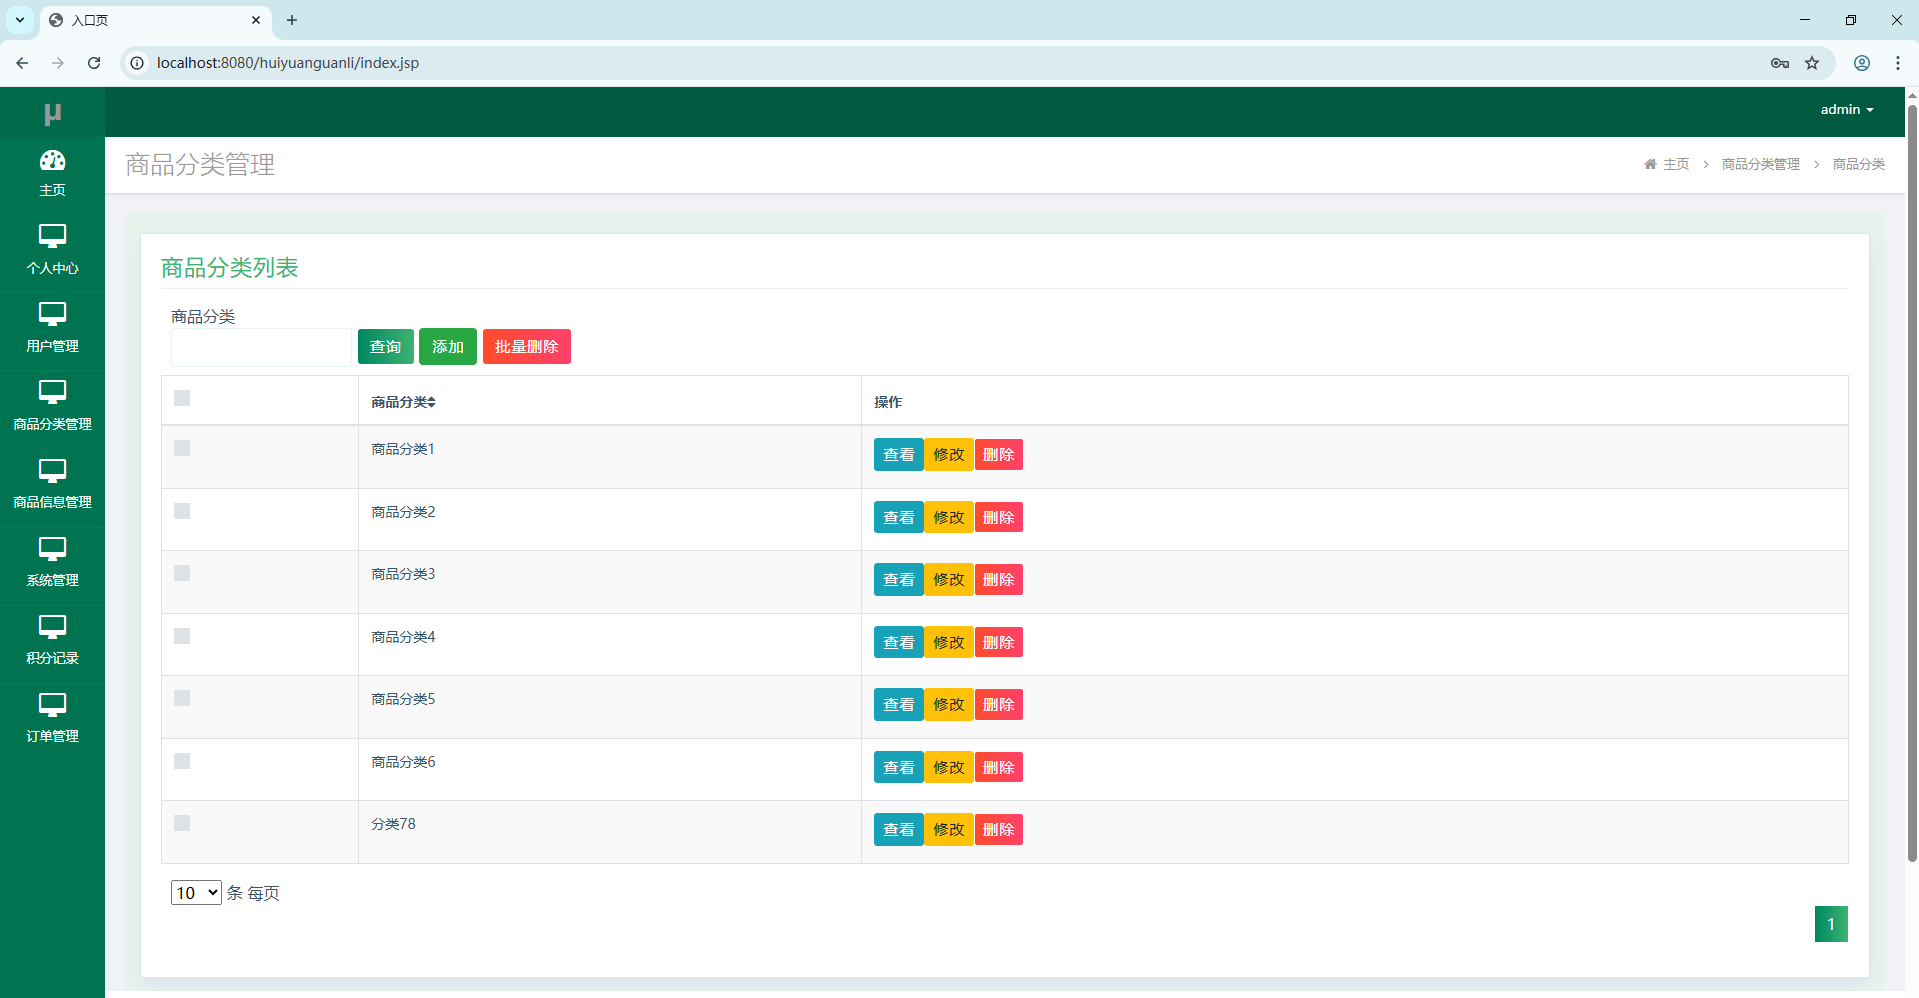
Task: Open 用户管理 monitor icon in sidebar
Action: tap(52, 314)
